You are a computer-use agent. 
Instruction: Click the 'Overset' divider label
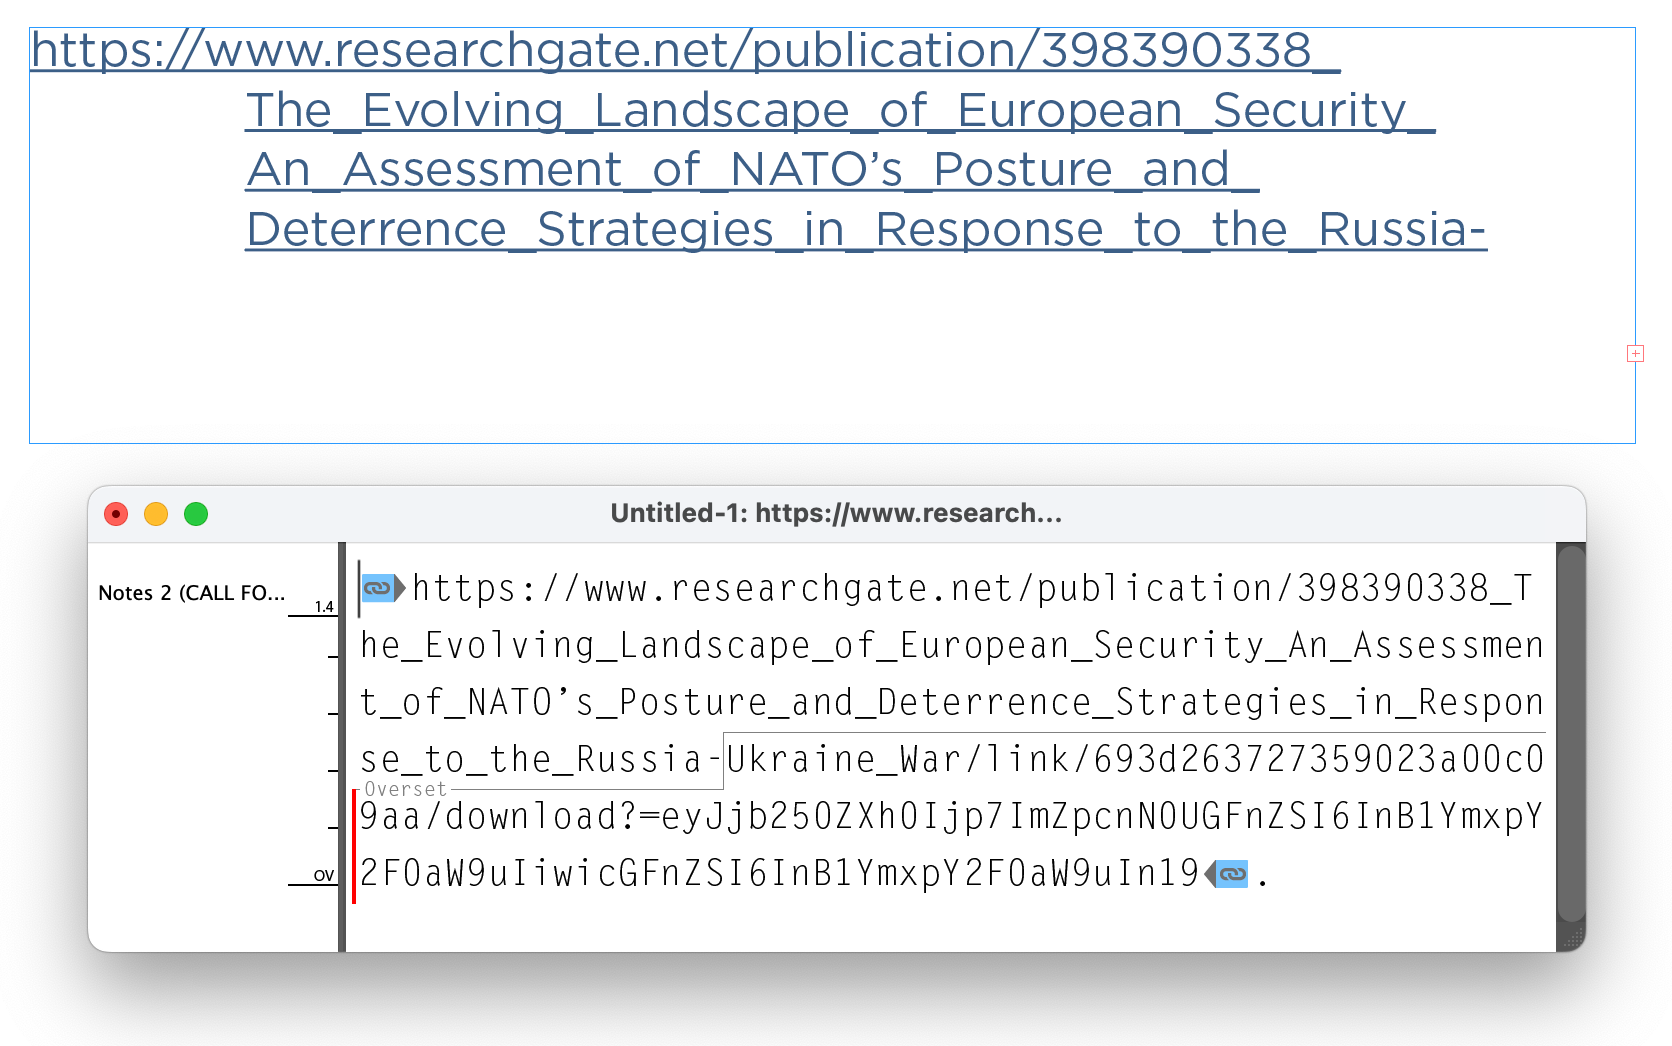point(405,789)
